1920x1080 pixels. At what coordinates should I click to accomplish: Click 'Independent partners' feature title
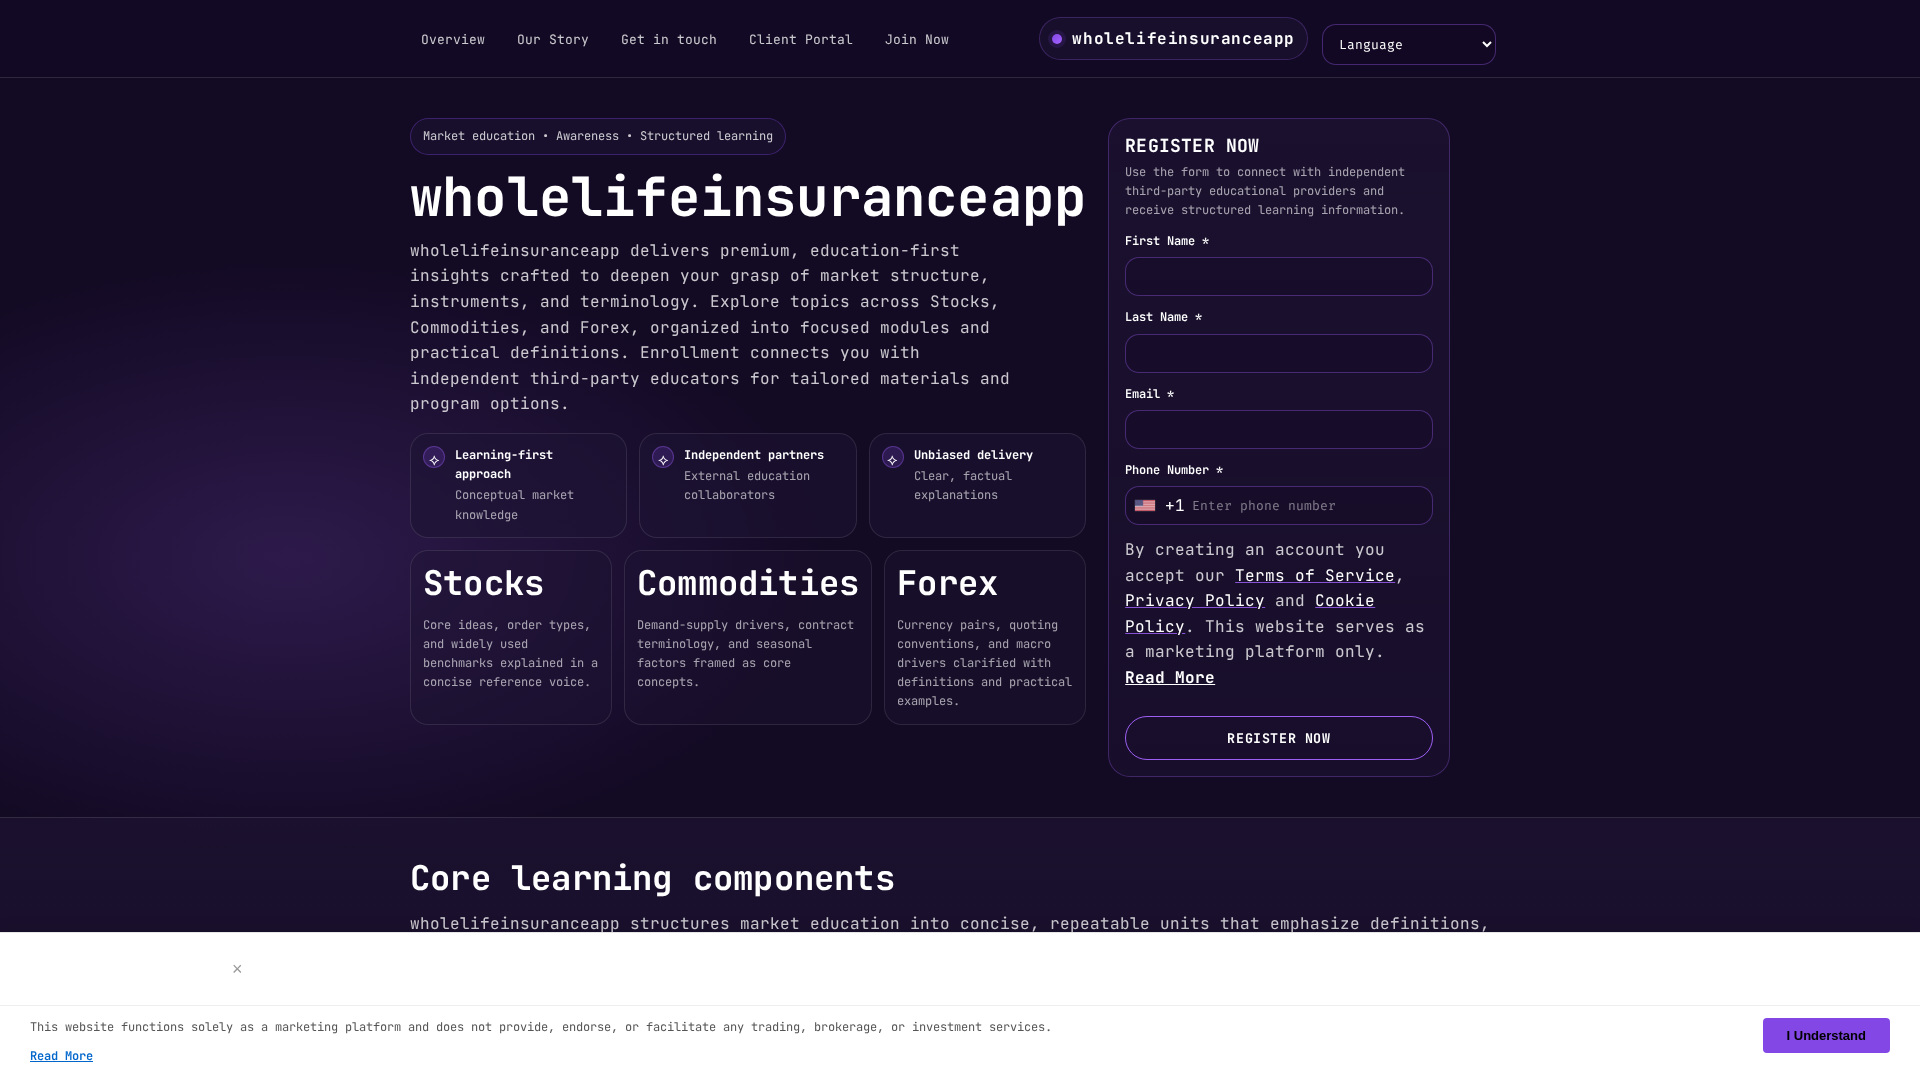tap(753, 456)
